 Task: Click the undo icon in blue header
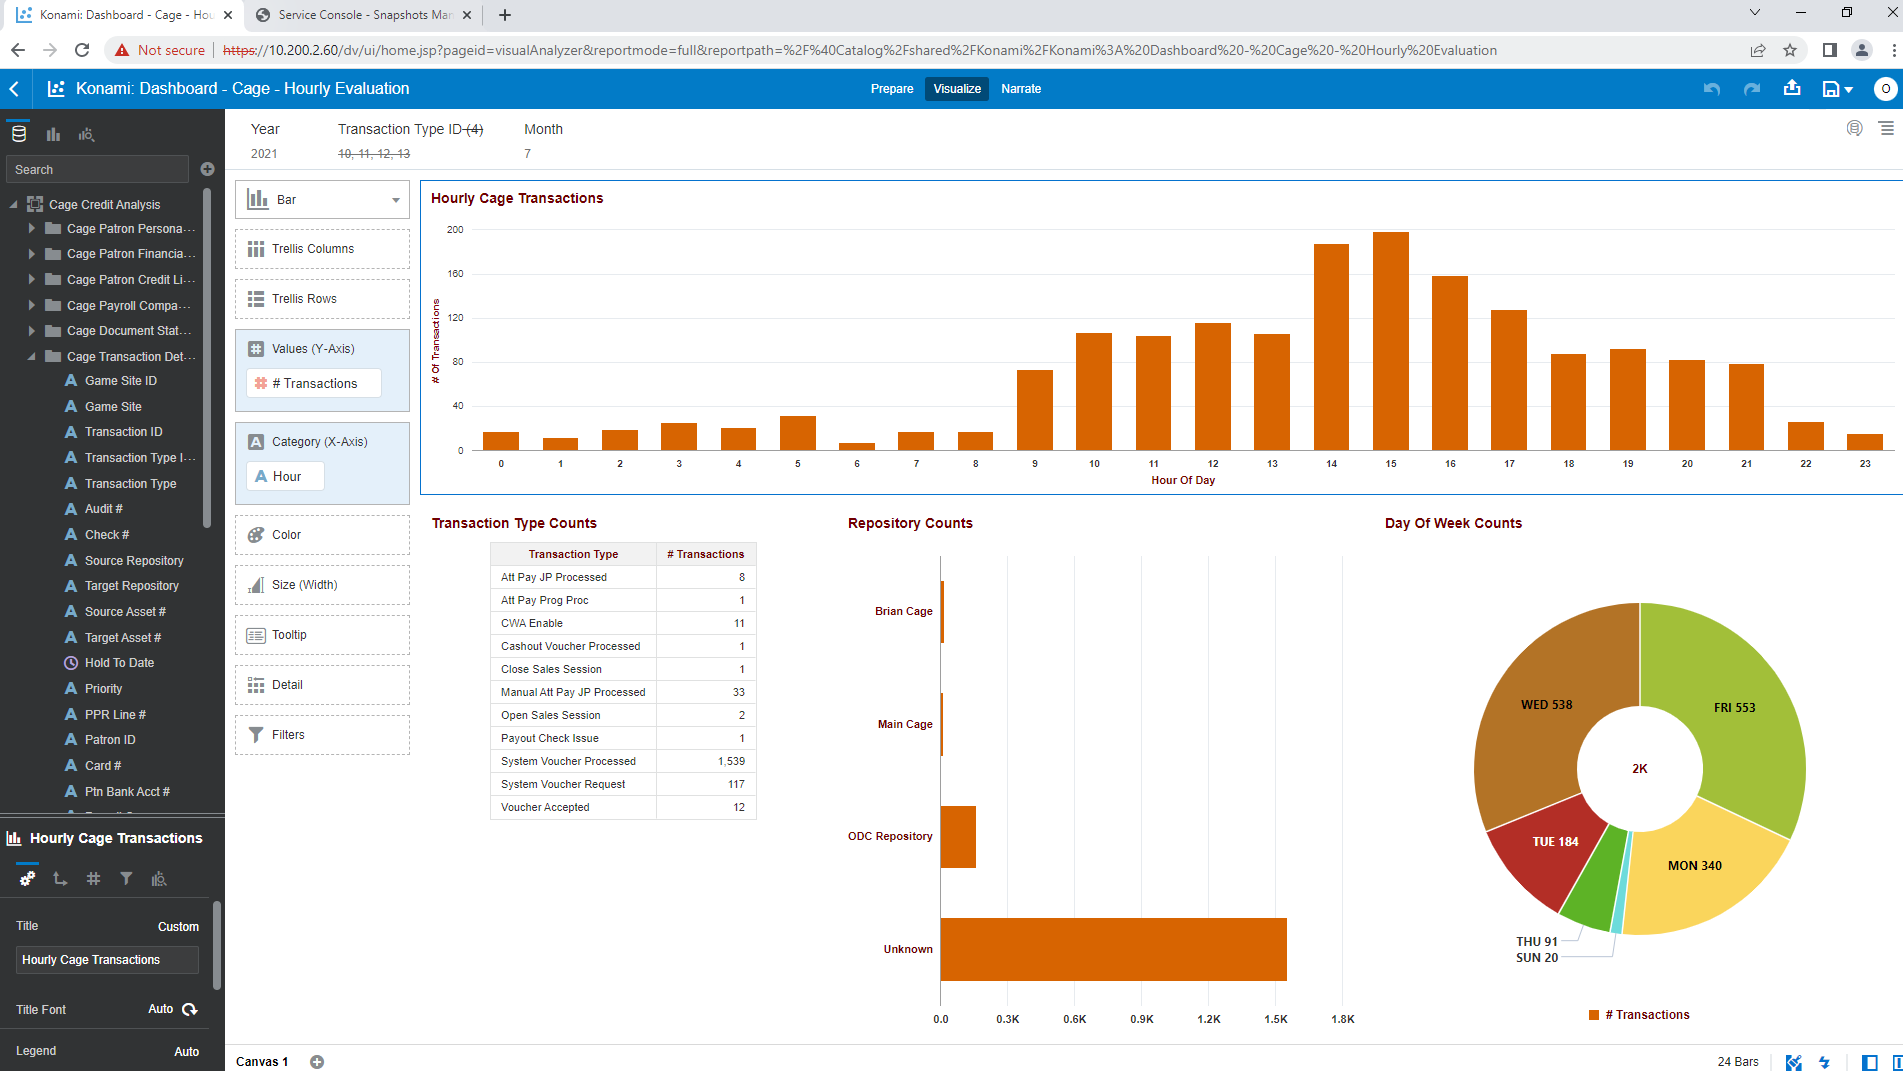(x=1712, y=89)
